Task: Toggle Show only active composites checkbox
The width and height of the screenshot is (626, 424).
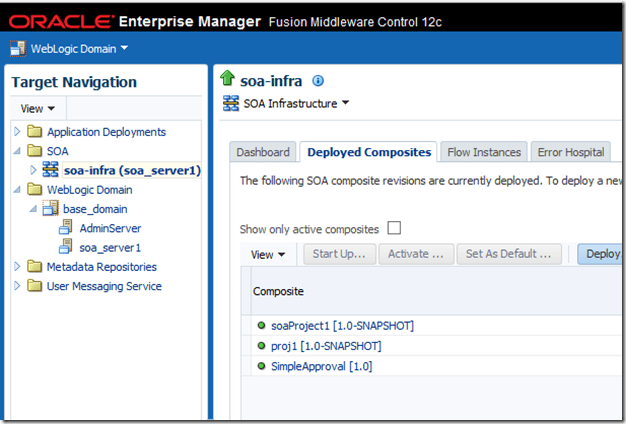Action: 394,228
